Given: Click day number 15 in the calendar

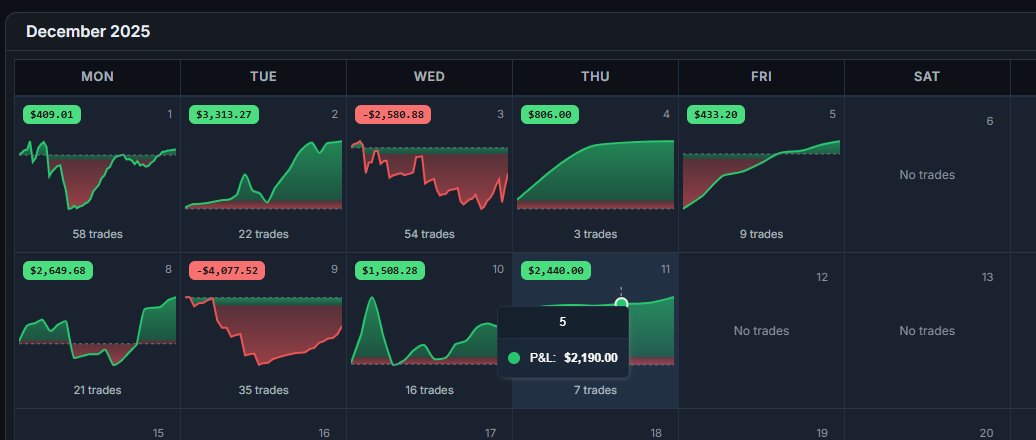Looking at the screenshot, I should pyautogui.click(x=158, y=433).
